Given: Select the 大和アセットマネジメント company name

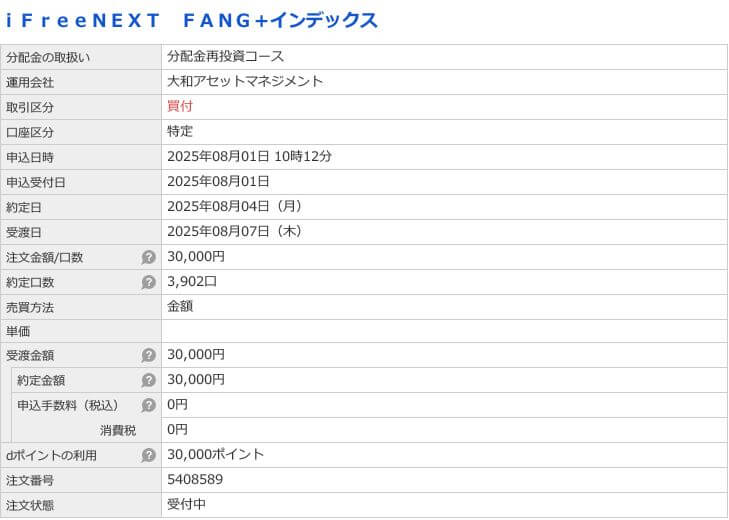Looking at the screenshot, I should point(245,81).
